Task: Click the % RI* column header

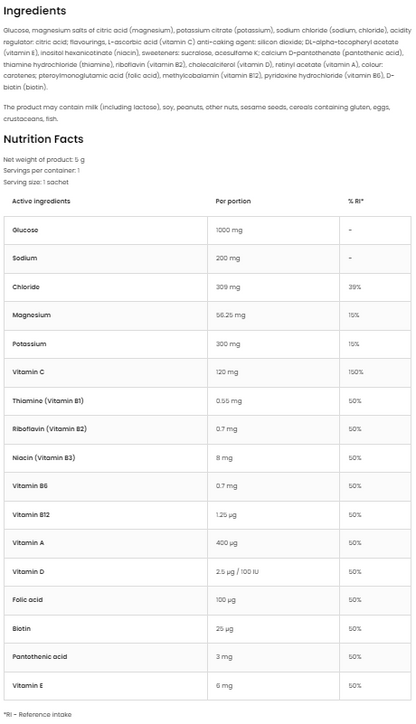Action: pyautogui.click(x=356, y=201)
